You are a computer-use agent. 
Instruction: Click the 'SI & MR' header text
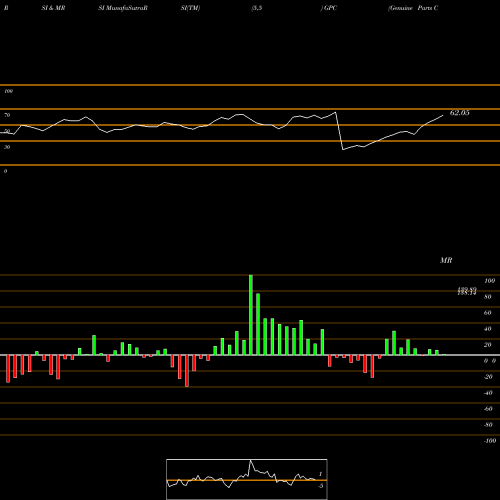[x=53, y=8]
